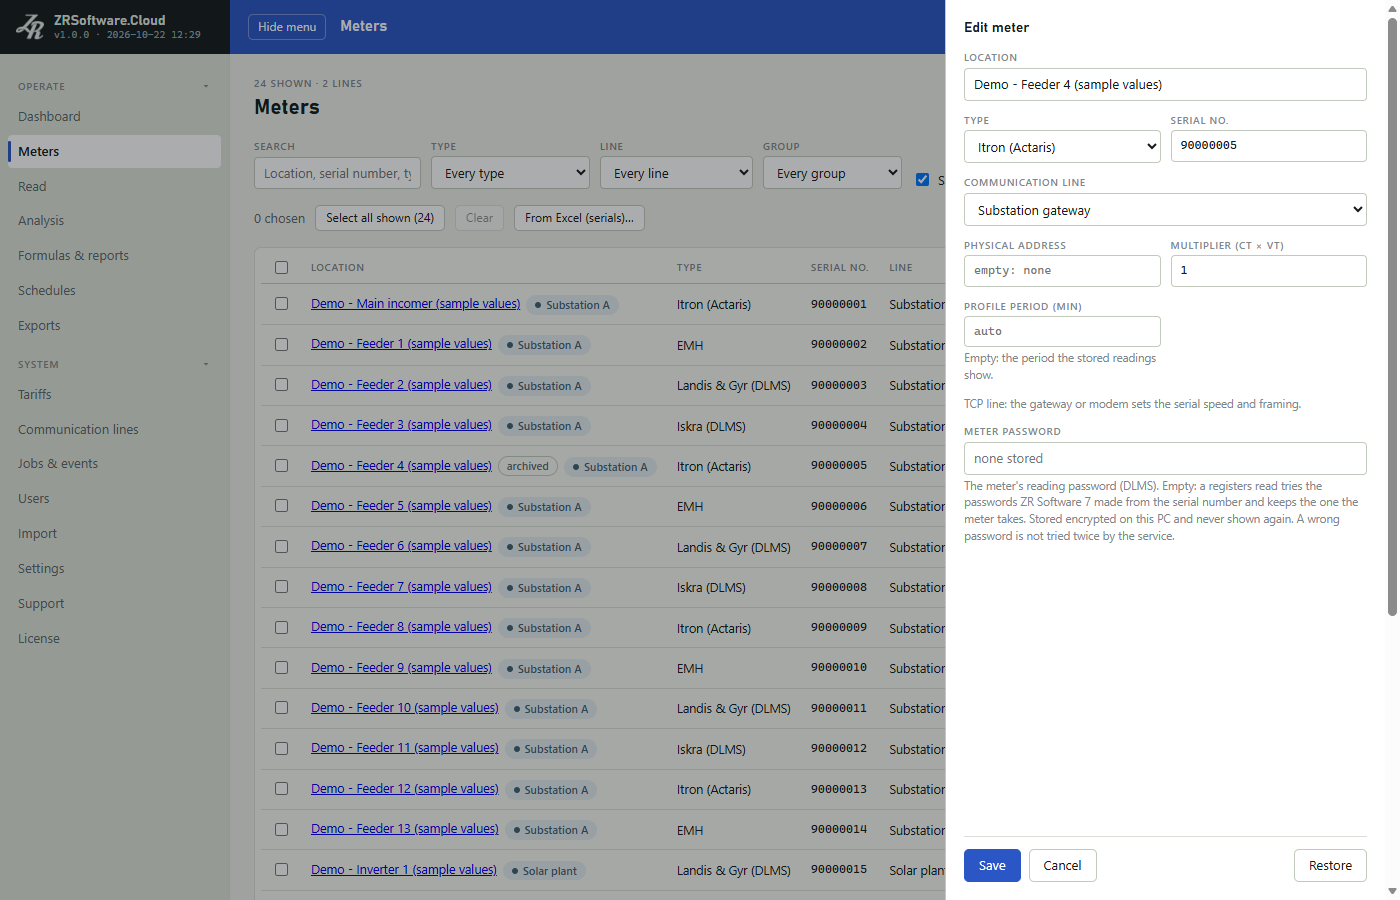Uncheck the blue checkbox next to group filter

[923, 180]
